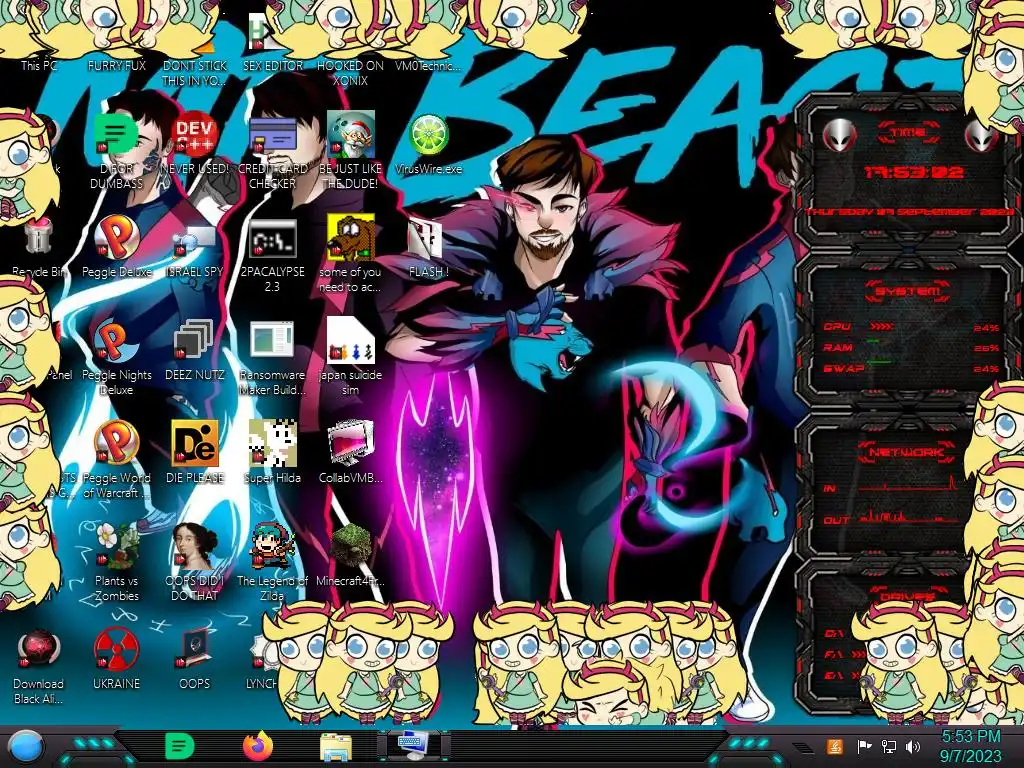Switch to the computer keyboard taskbar app
This screenshot has width=1024, height=768.
(x=413, y=746)
